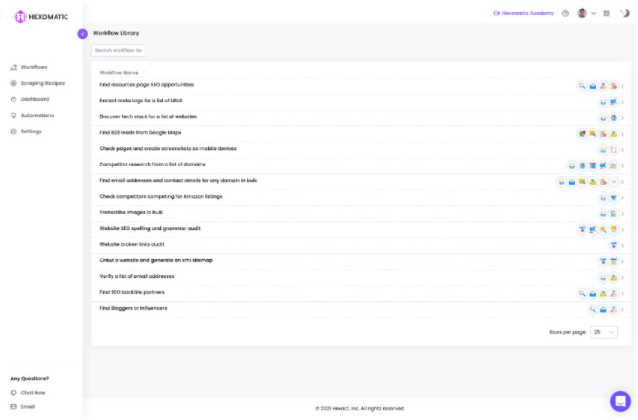
Task: Click the Hexomatic logo
Action: [41, 17]
